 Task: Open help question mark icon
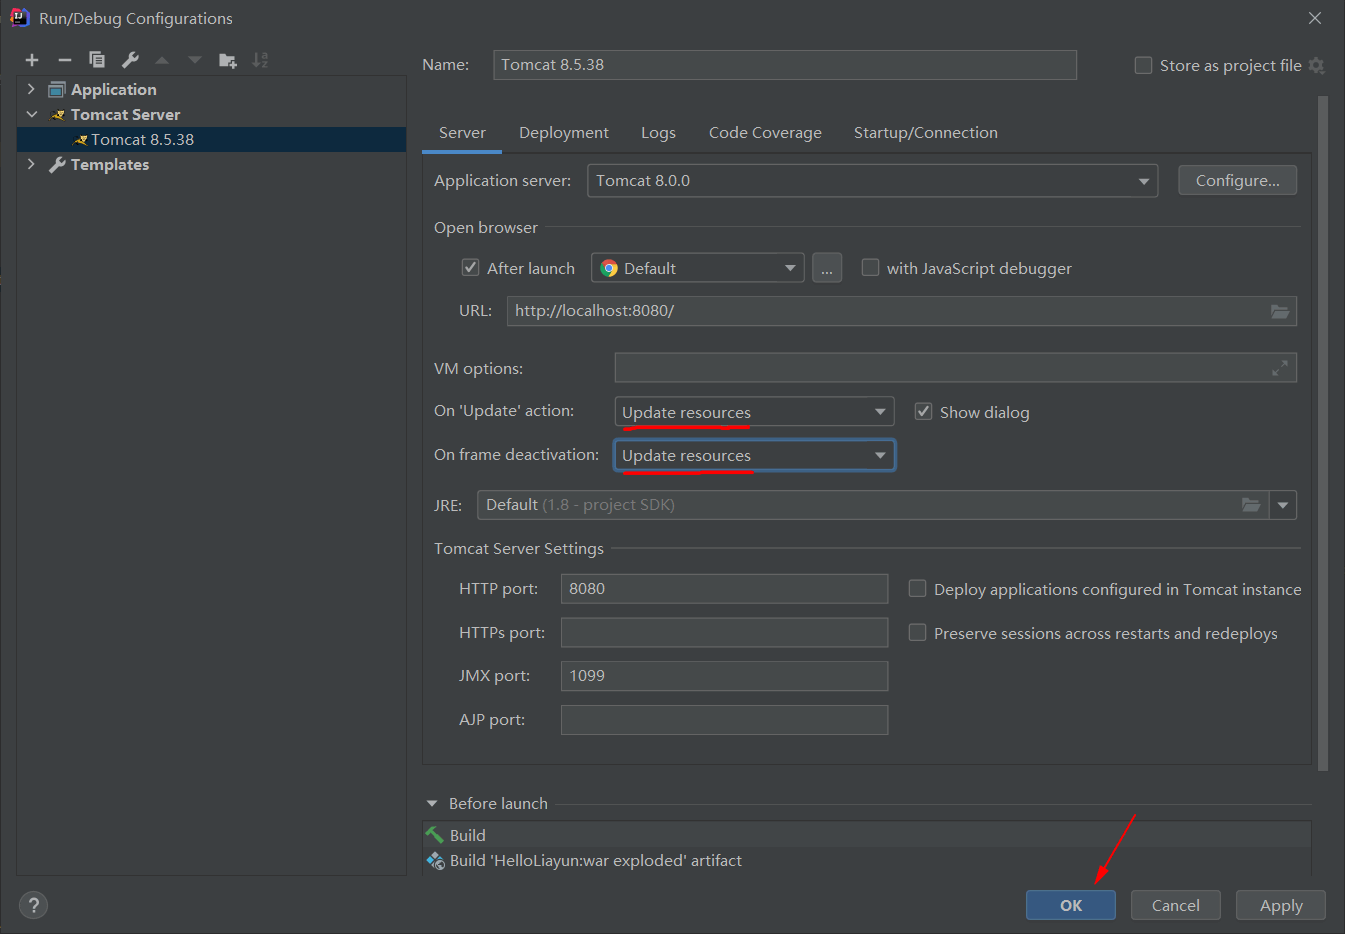[x=33, y=905]
